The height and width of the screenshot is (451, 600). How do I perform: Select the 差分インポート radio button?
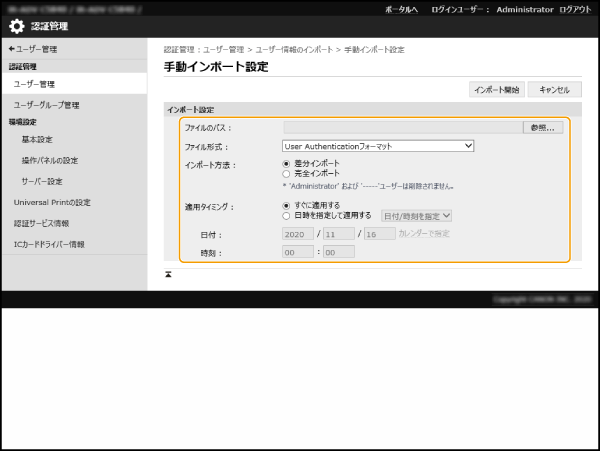tap(287, 163)
